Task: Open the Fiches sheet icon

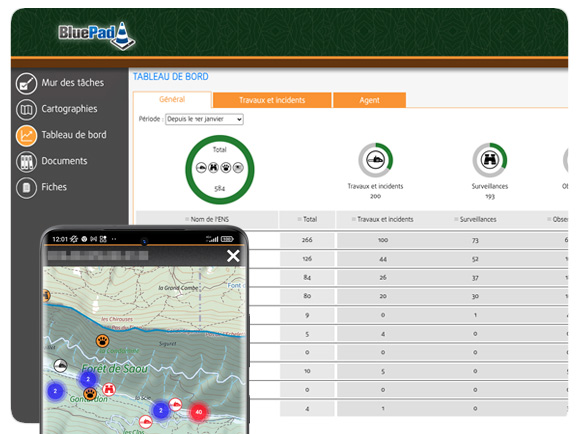Action: point(26,188)
